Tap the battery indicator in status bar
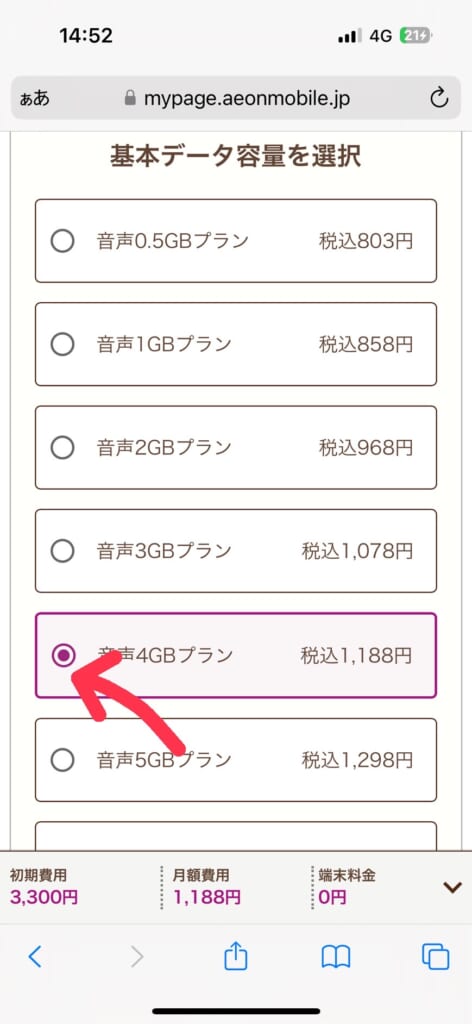This screenshot has height=1024, width=472. (x=415, y=36)
